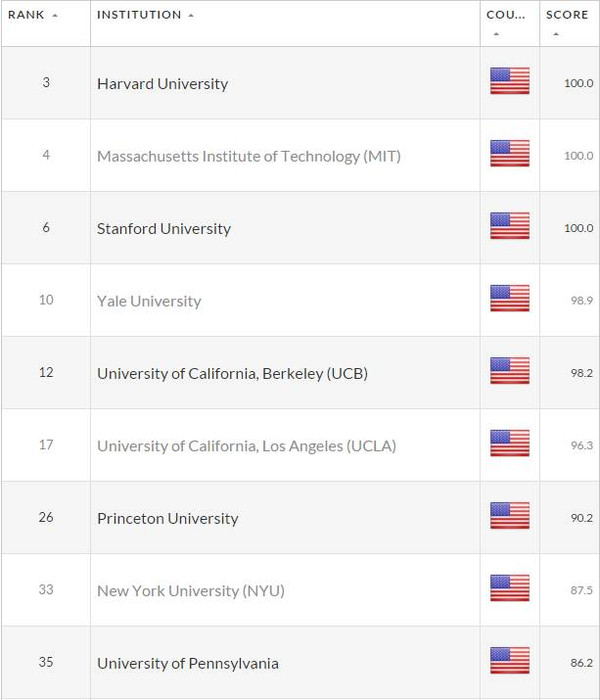Sort the table by the Rank column

click(x=33, y=15)
